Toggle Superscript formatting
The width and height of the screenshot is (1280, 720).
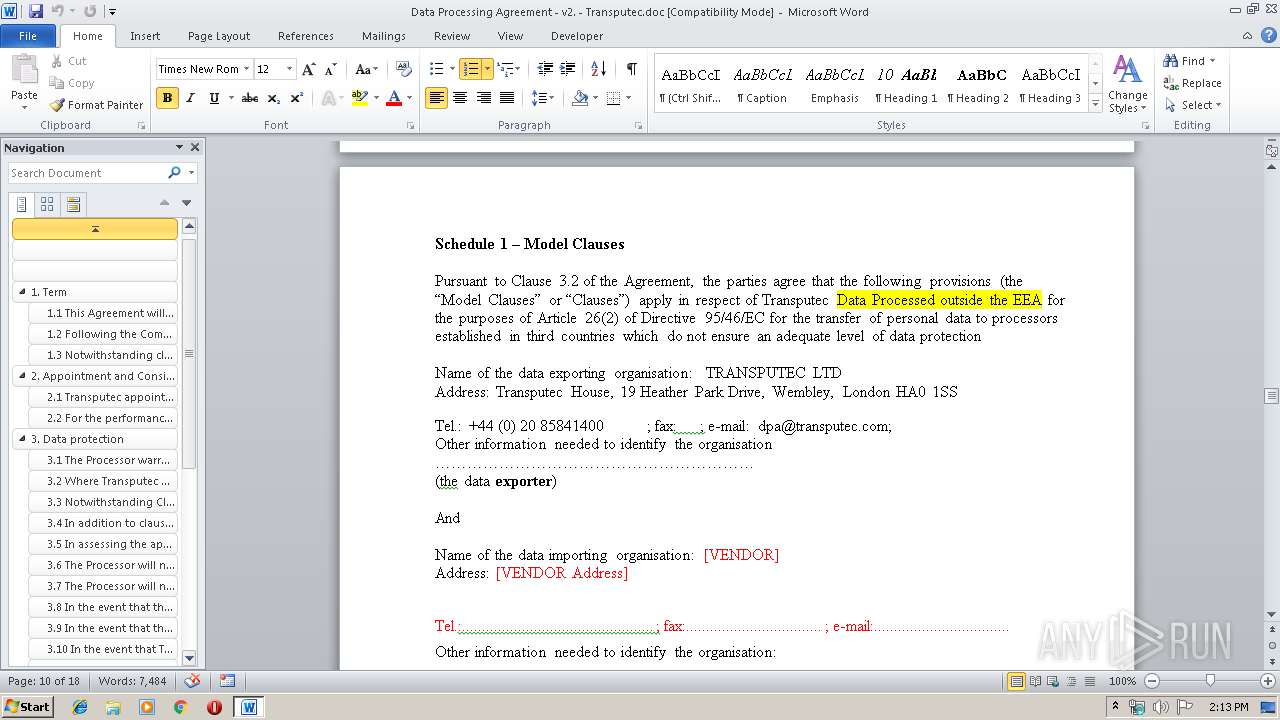point(297,98)
